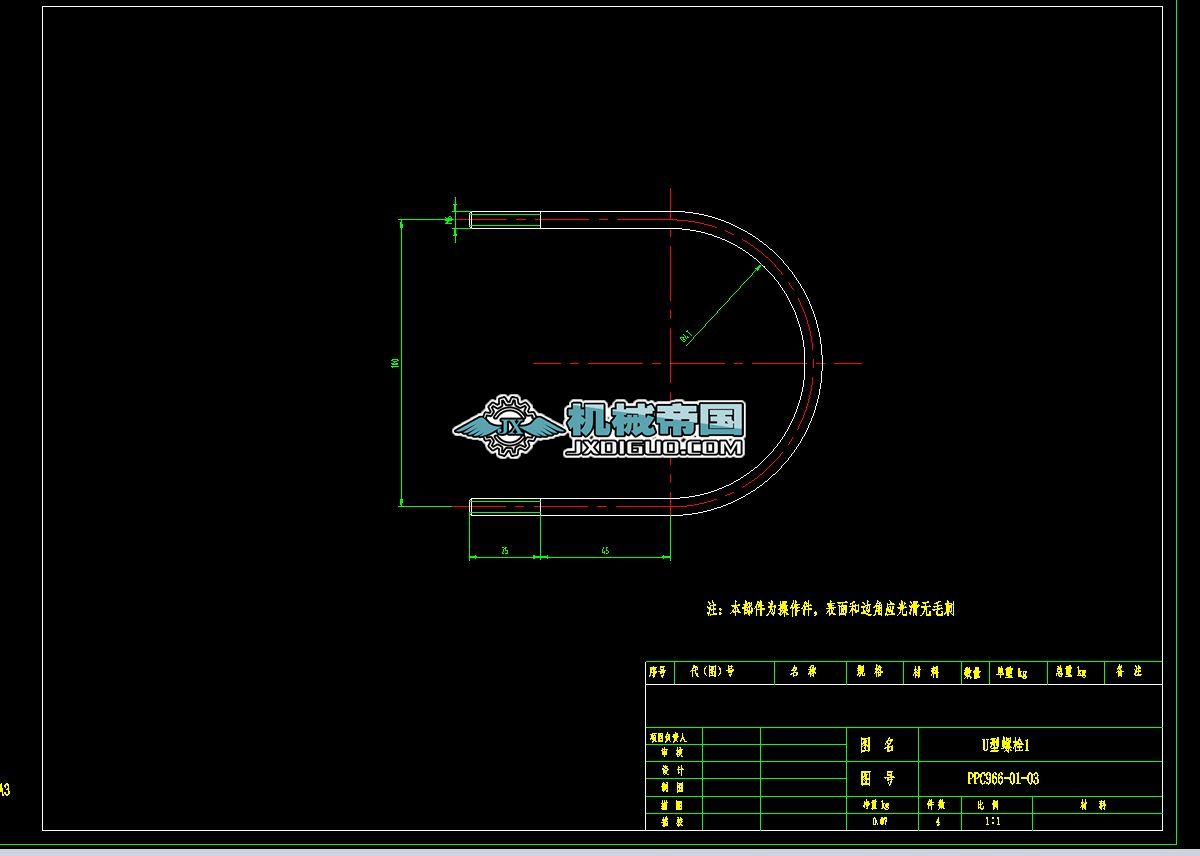Click the piece count value "4"
This screenshot has height=856, width=1200.
937,821
